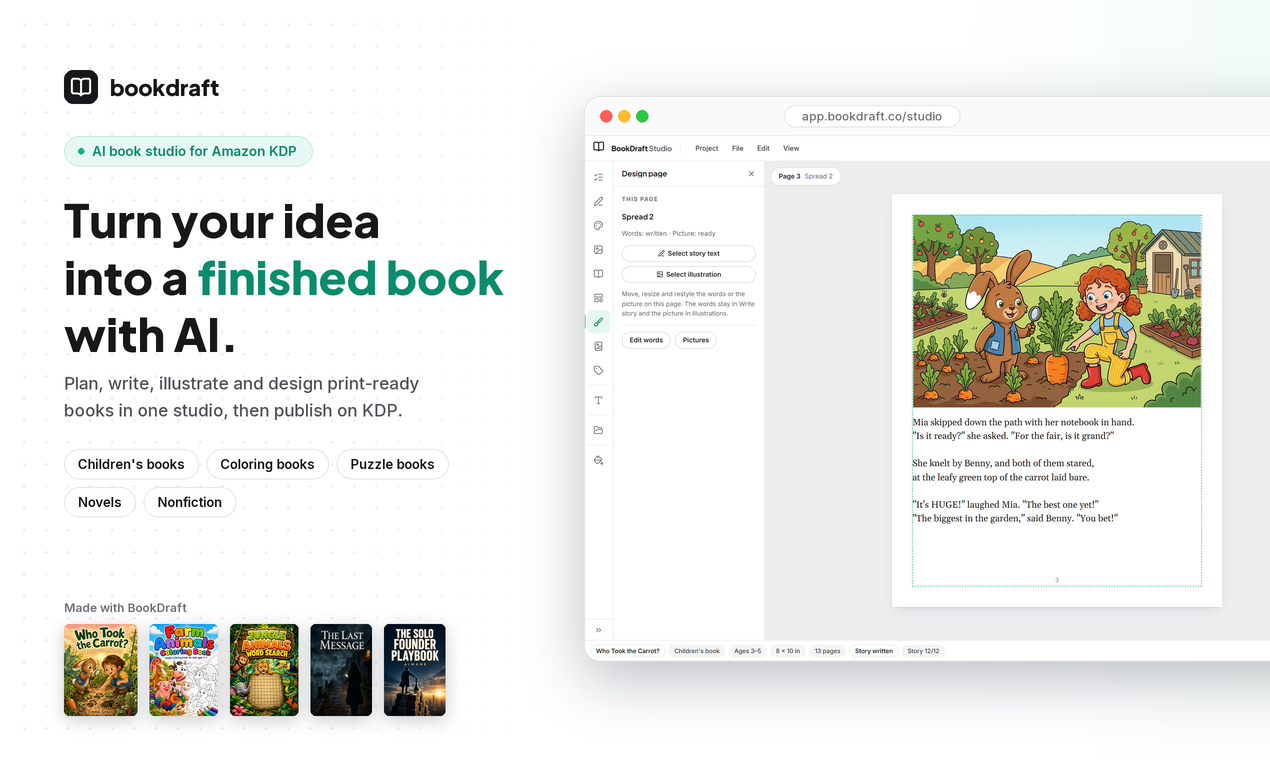The height and width of the screenshot is (760, 1270).
Task: Select the Children's books tag
Action: click(131, 464)
